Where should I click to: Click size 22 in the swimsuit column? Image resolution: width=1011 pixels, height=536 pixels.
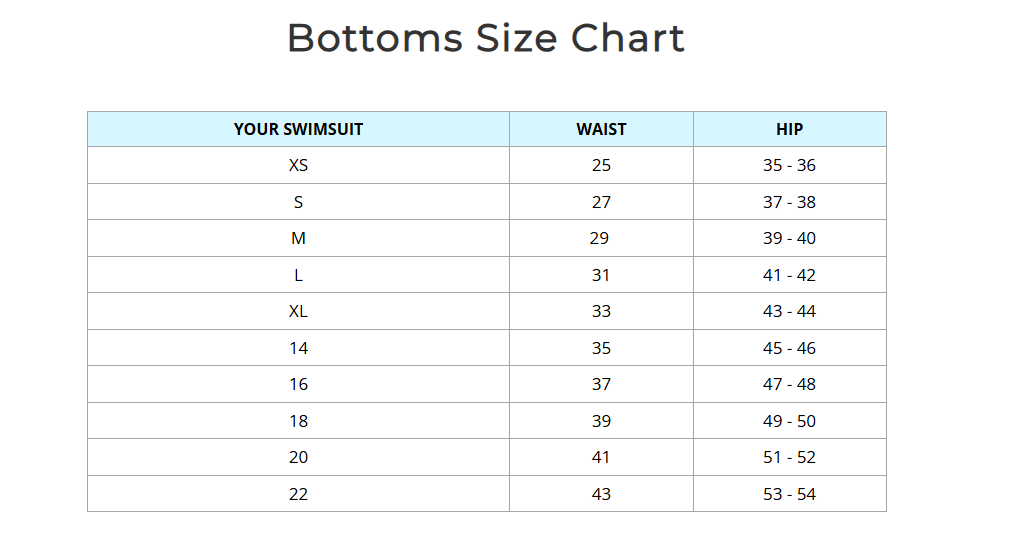[298, 494]
